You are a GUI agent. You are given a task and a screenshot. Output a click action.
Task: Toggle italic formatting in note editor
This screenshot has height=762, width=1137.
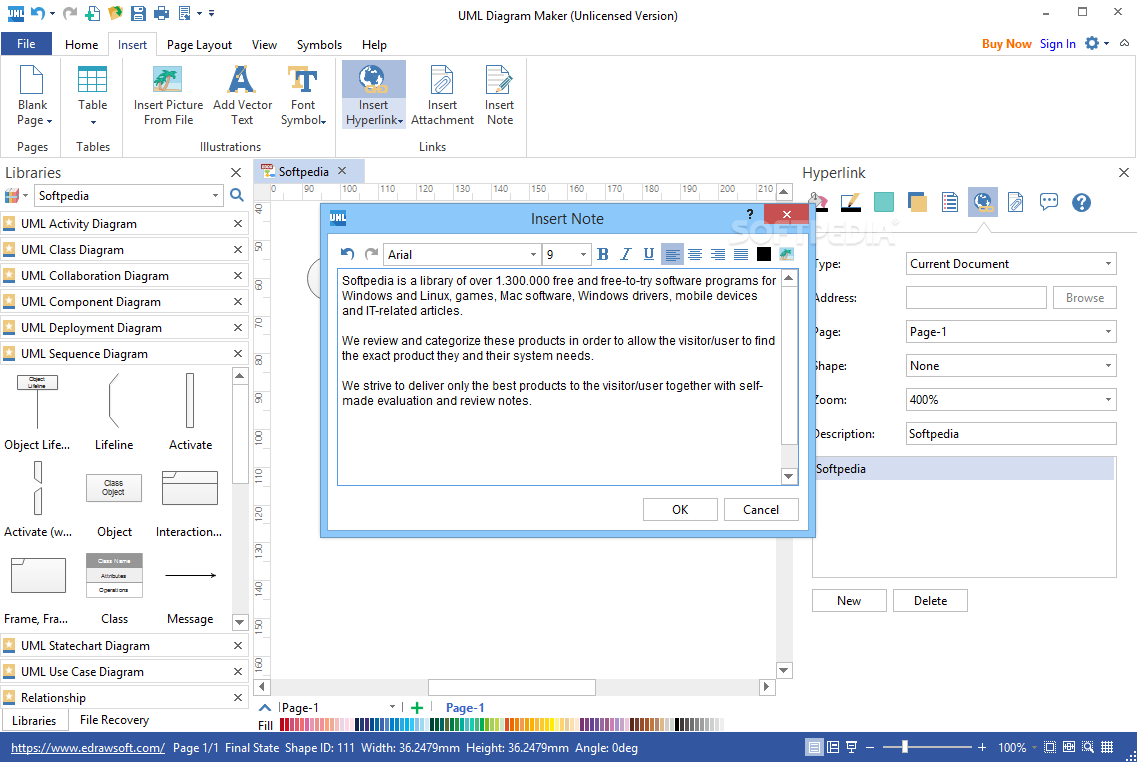click(x=625, y=254)
